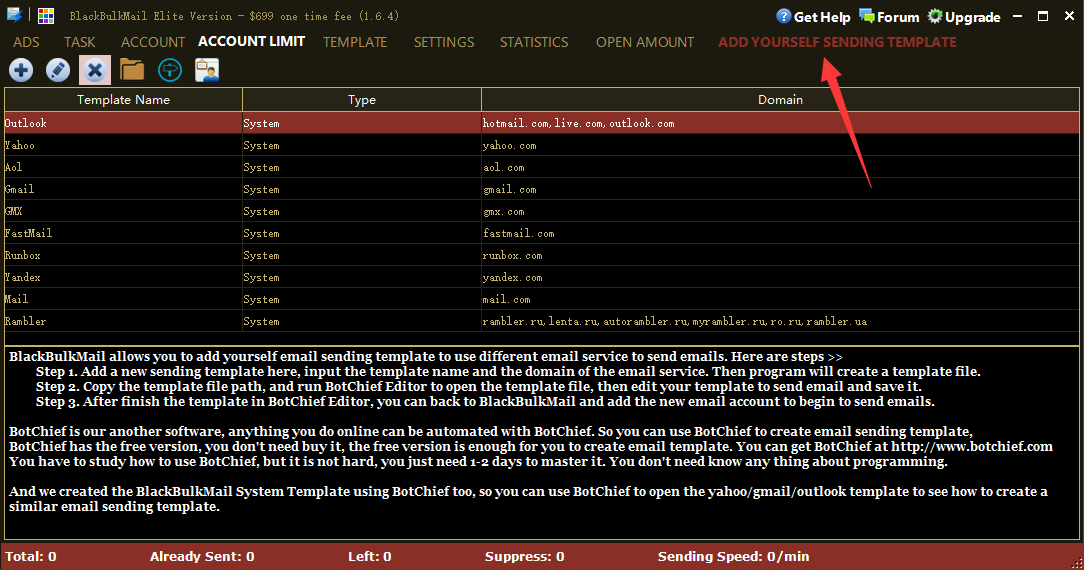Click the blue plus add template icon
The height and width of the screenshot is (570, 1084).
click(x=21, y=70)
